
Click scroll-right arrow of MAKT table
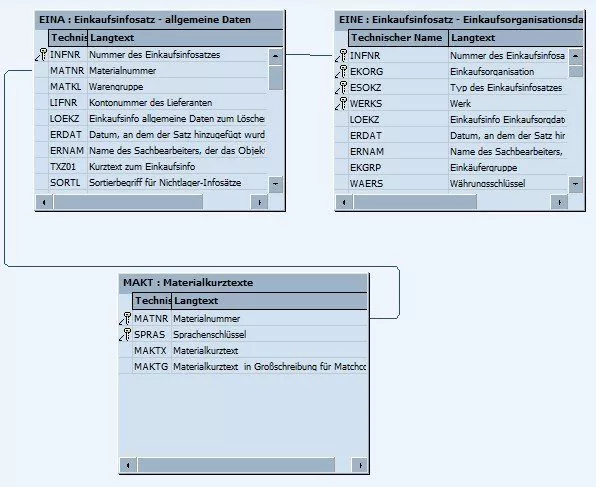click(x=360, y=465)
